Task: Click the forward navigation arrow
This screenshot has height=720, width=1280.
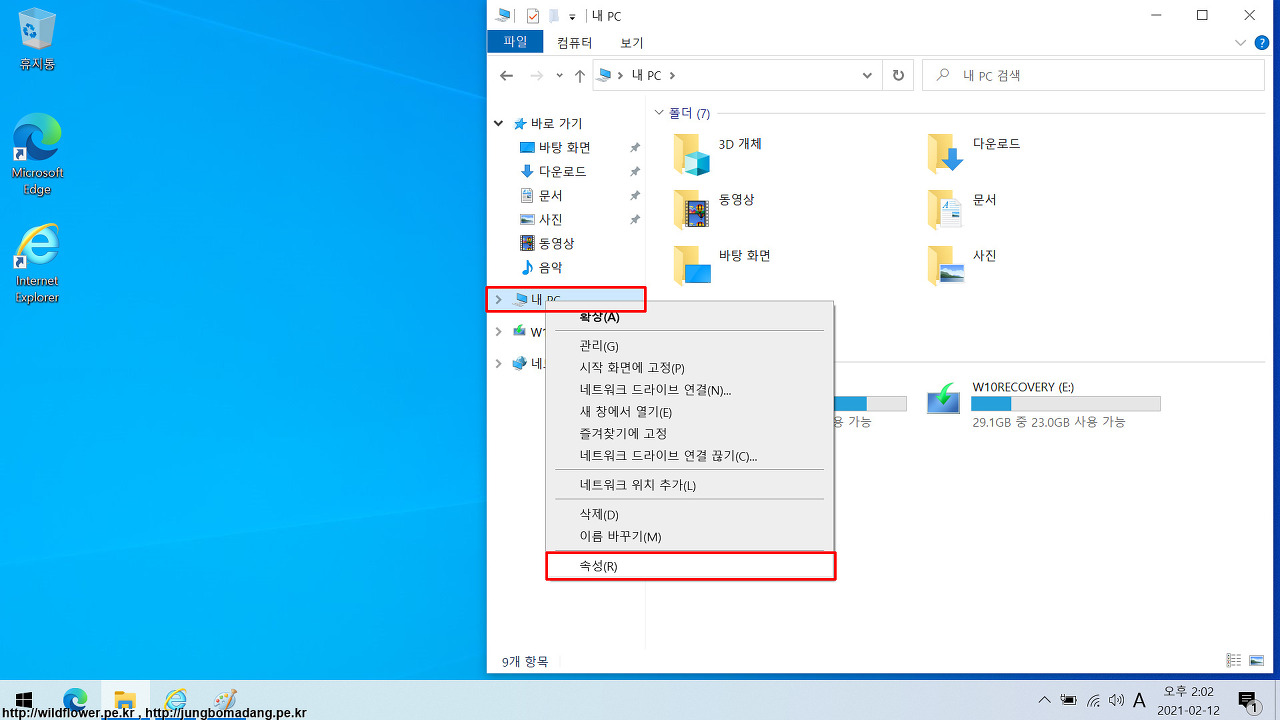Action: [536, 76]
